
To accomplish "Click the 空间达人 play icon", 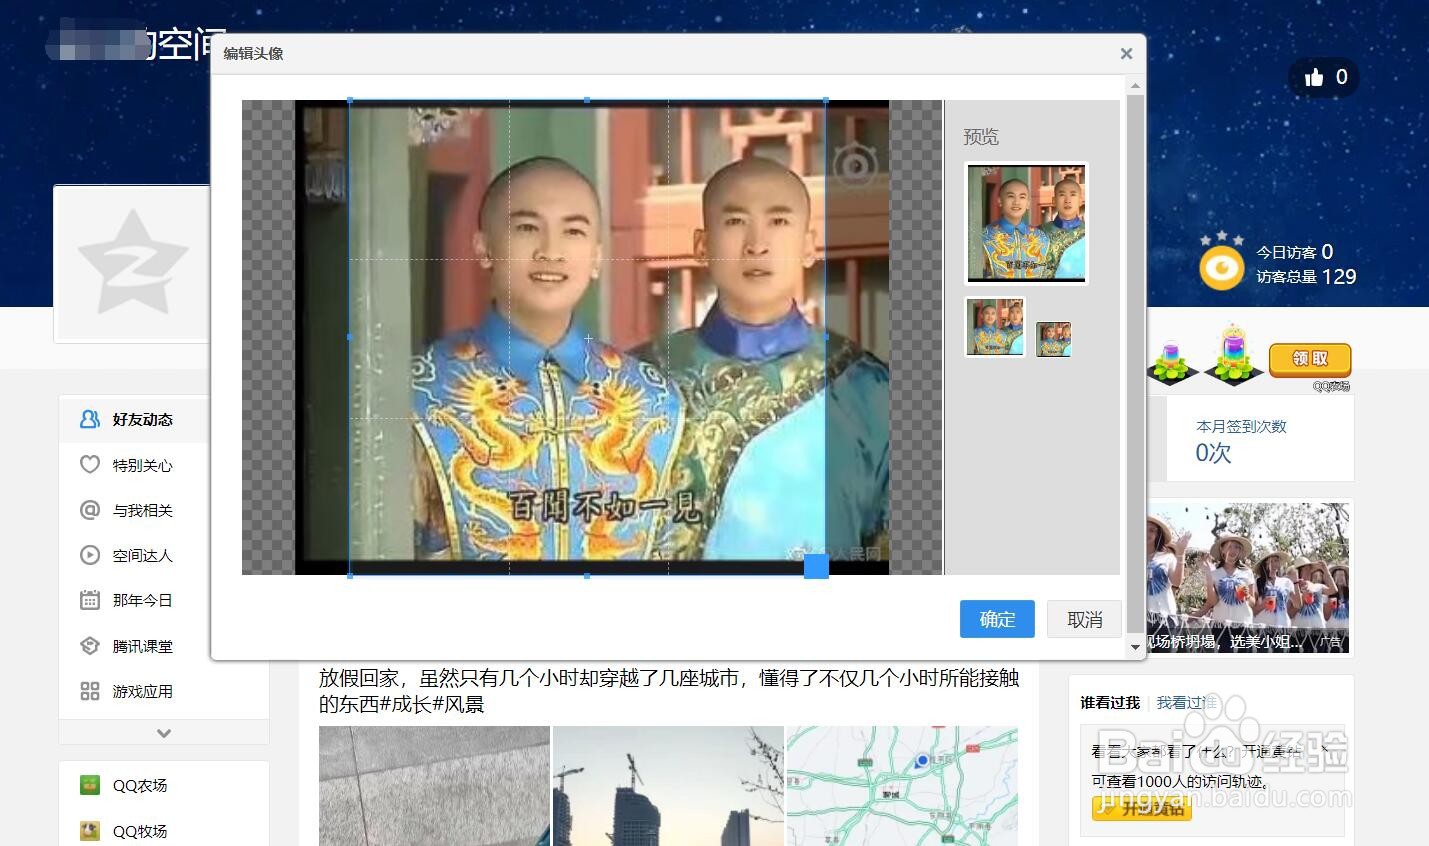I will [90, 554].
